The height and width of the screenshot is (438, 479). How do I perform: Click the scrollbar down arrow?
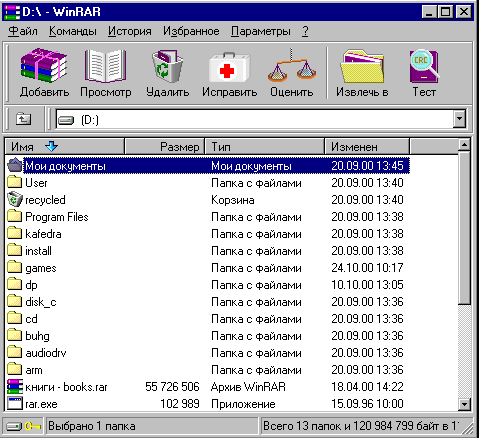[x=464, y=404]
